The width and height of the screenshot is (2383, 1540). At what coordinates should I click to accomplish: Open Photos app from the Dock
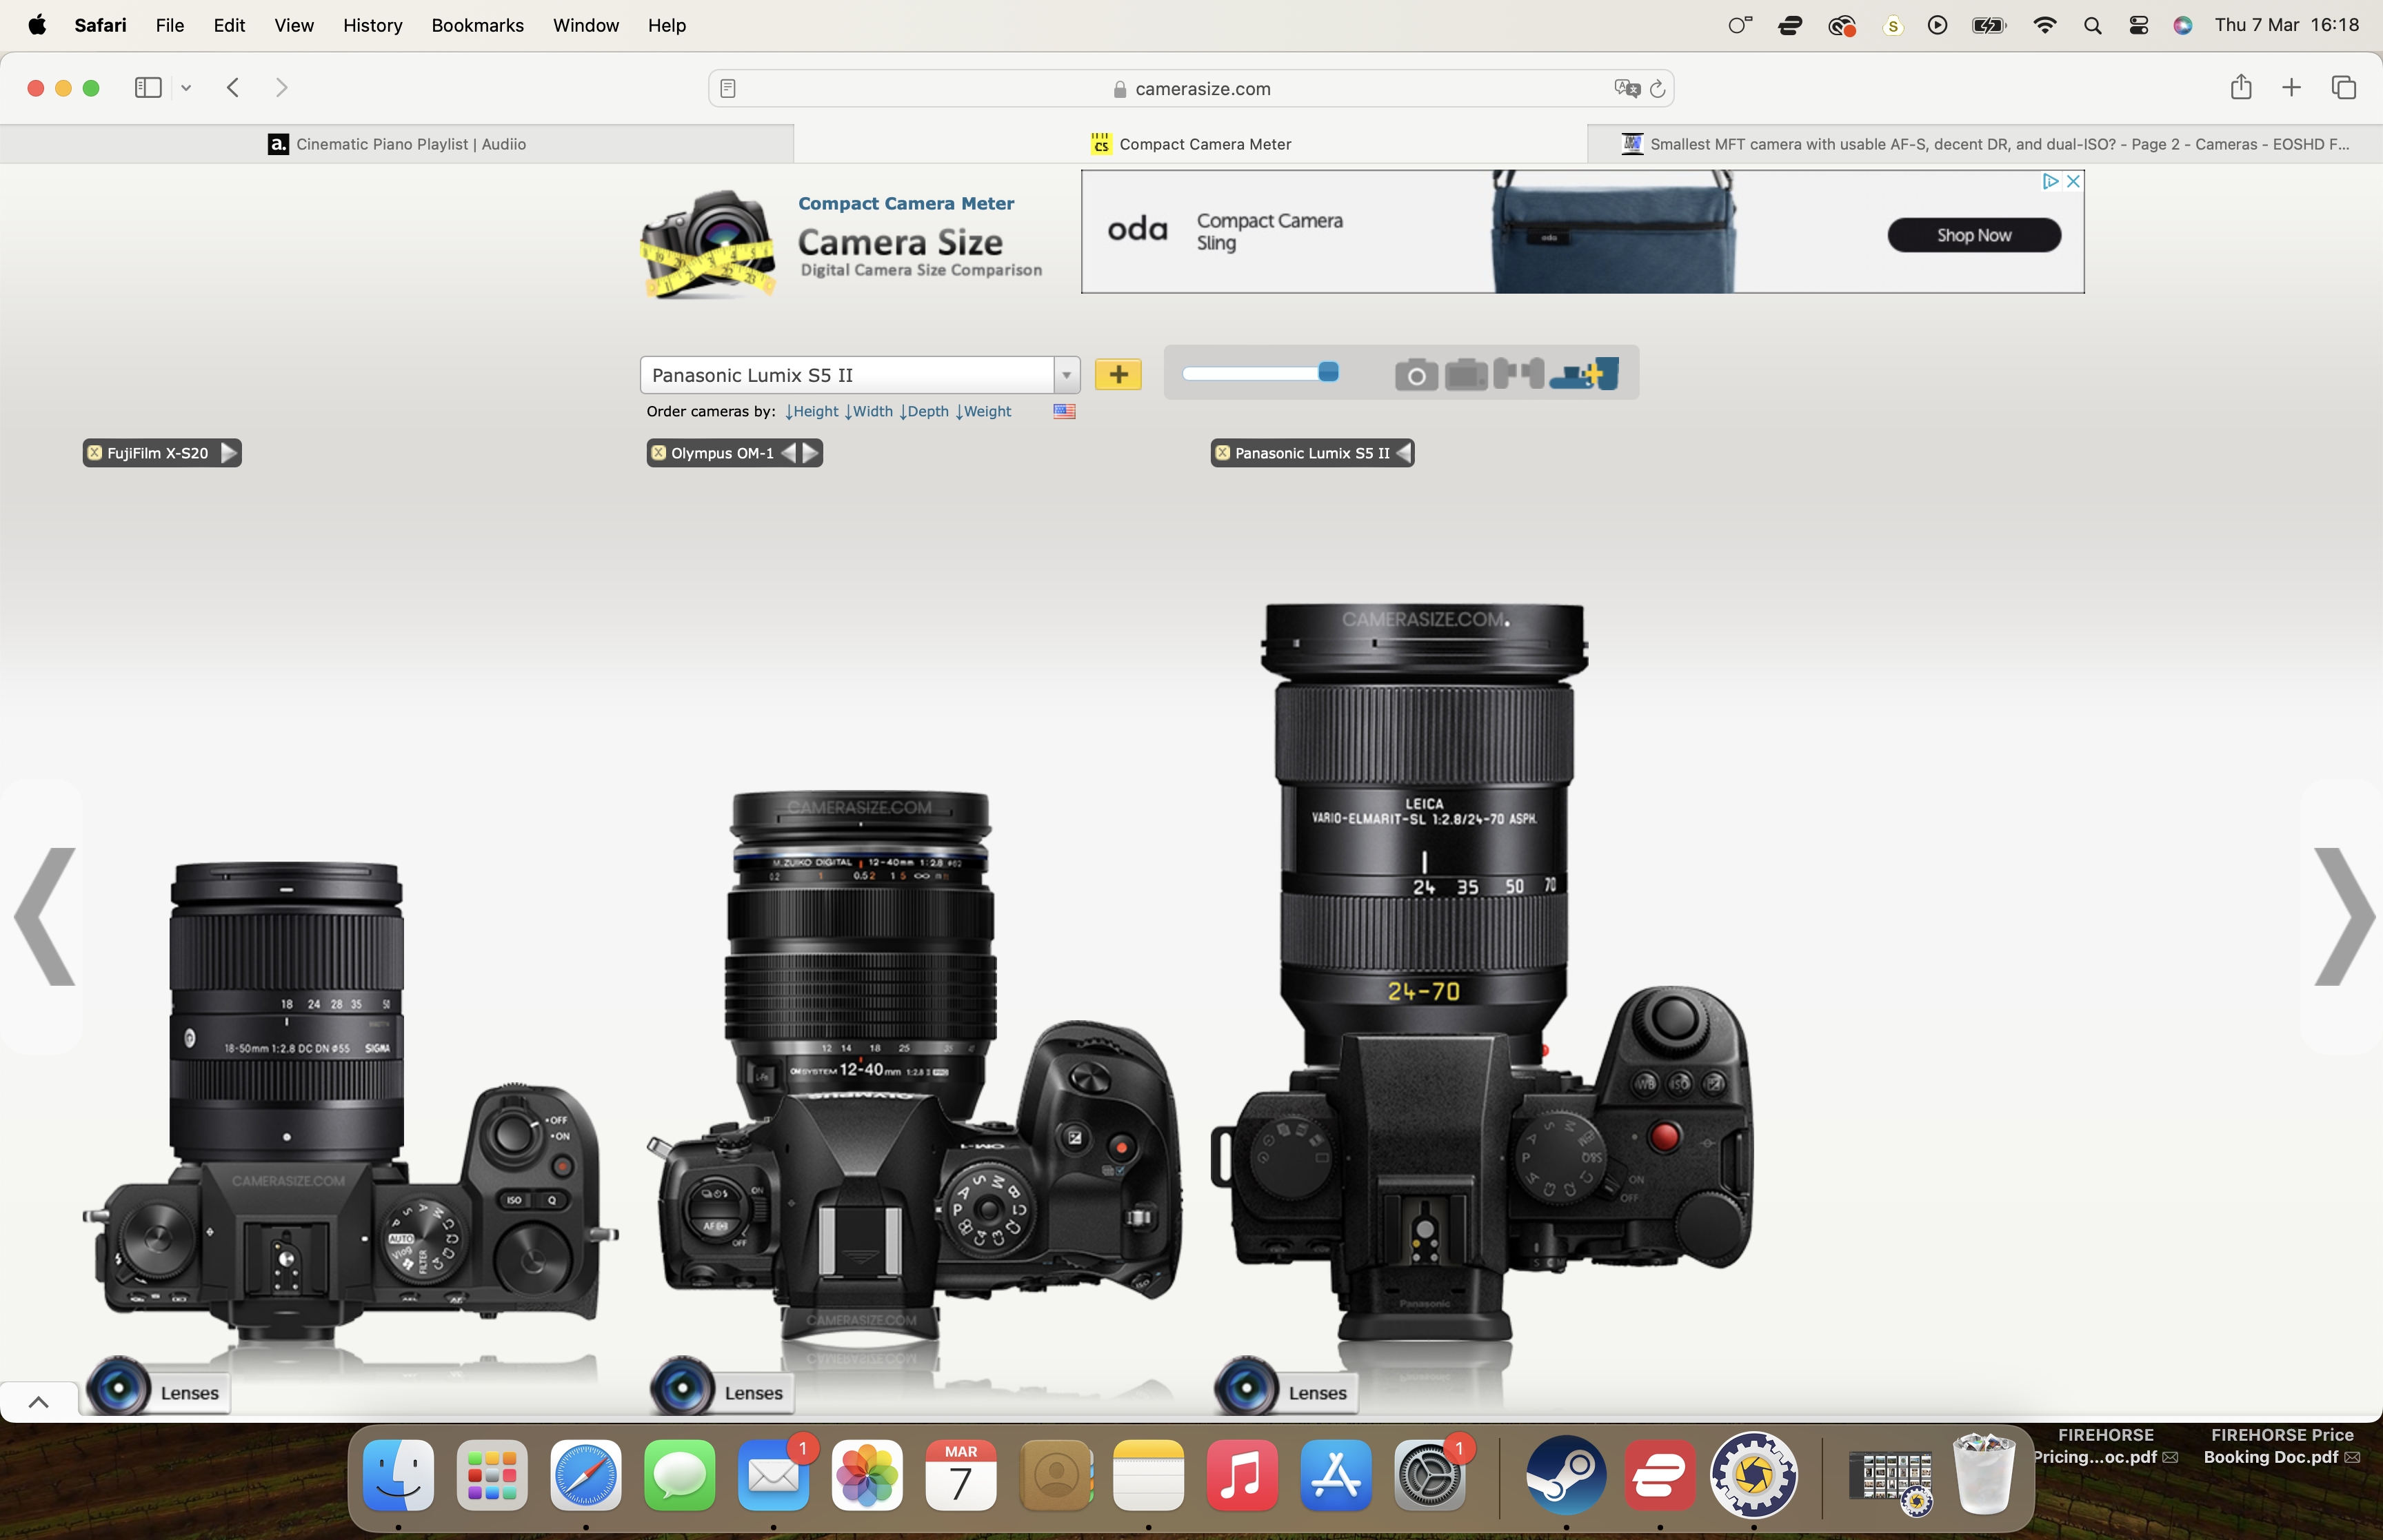866,1474
